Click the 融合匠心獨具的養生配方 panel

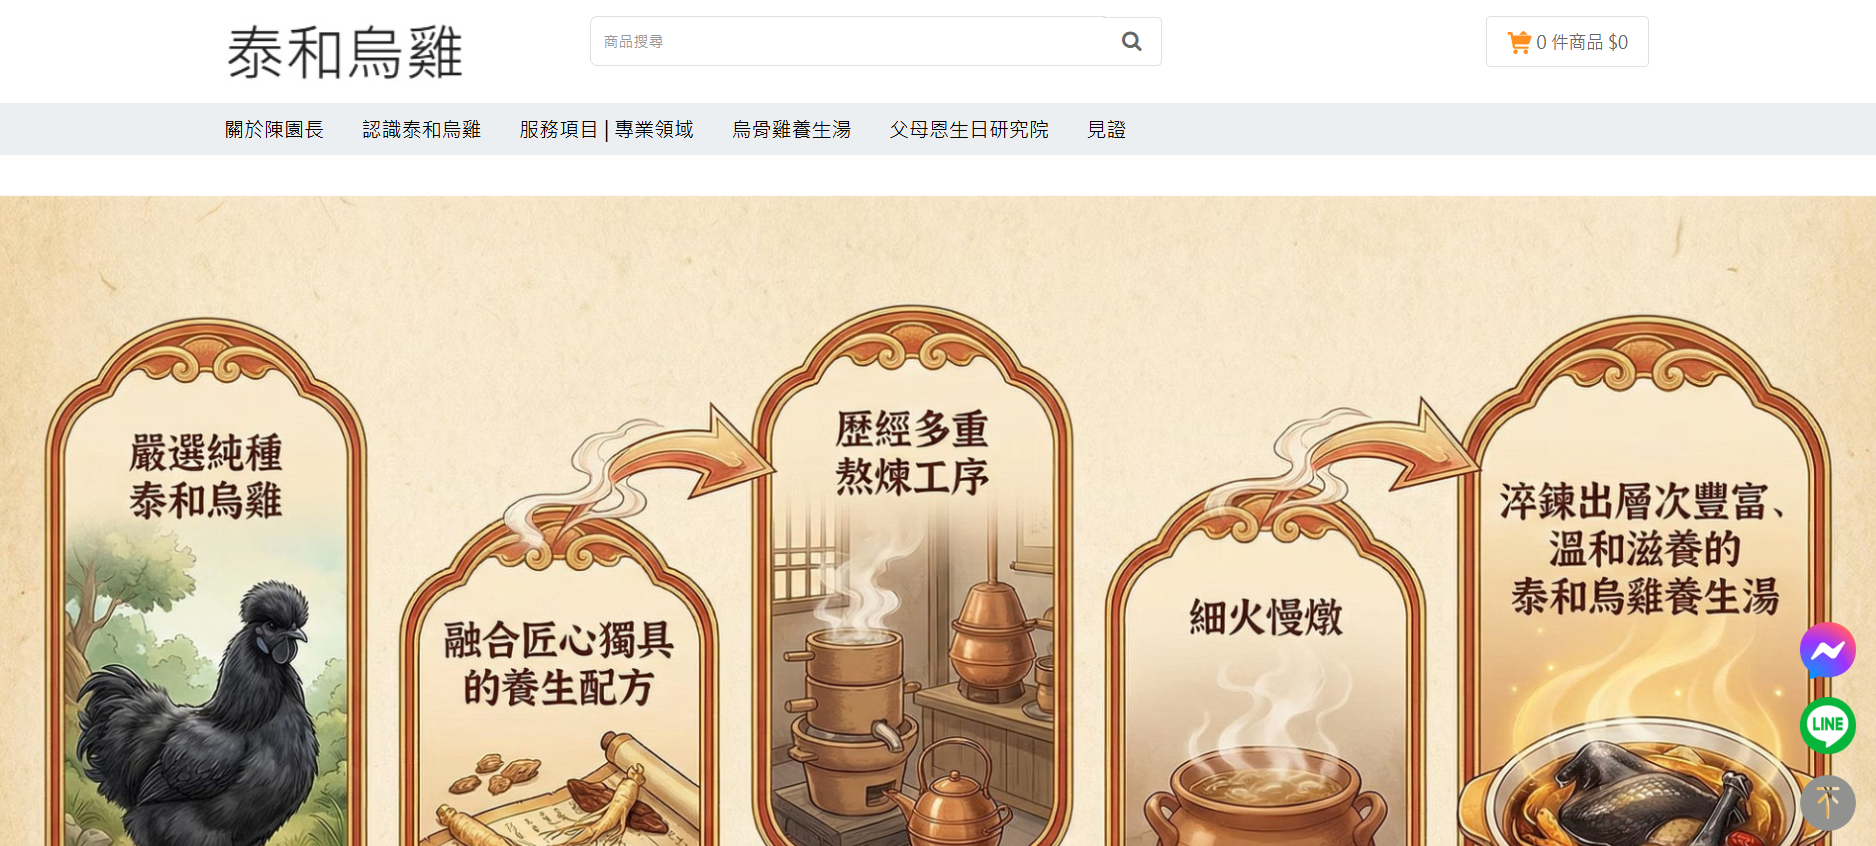(558, 682)
